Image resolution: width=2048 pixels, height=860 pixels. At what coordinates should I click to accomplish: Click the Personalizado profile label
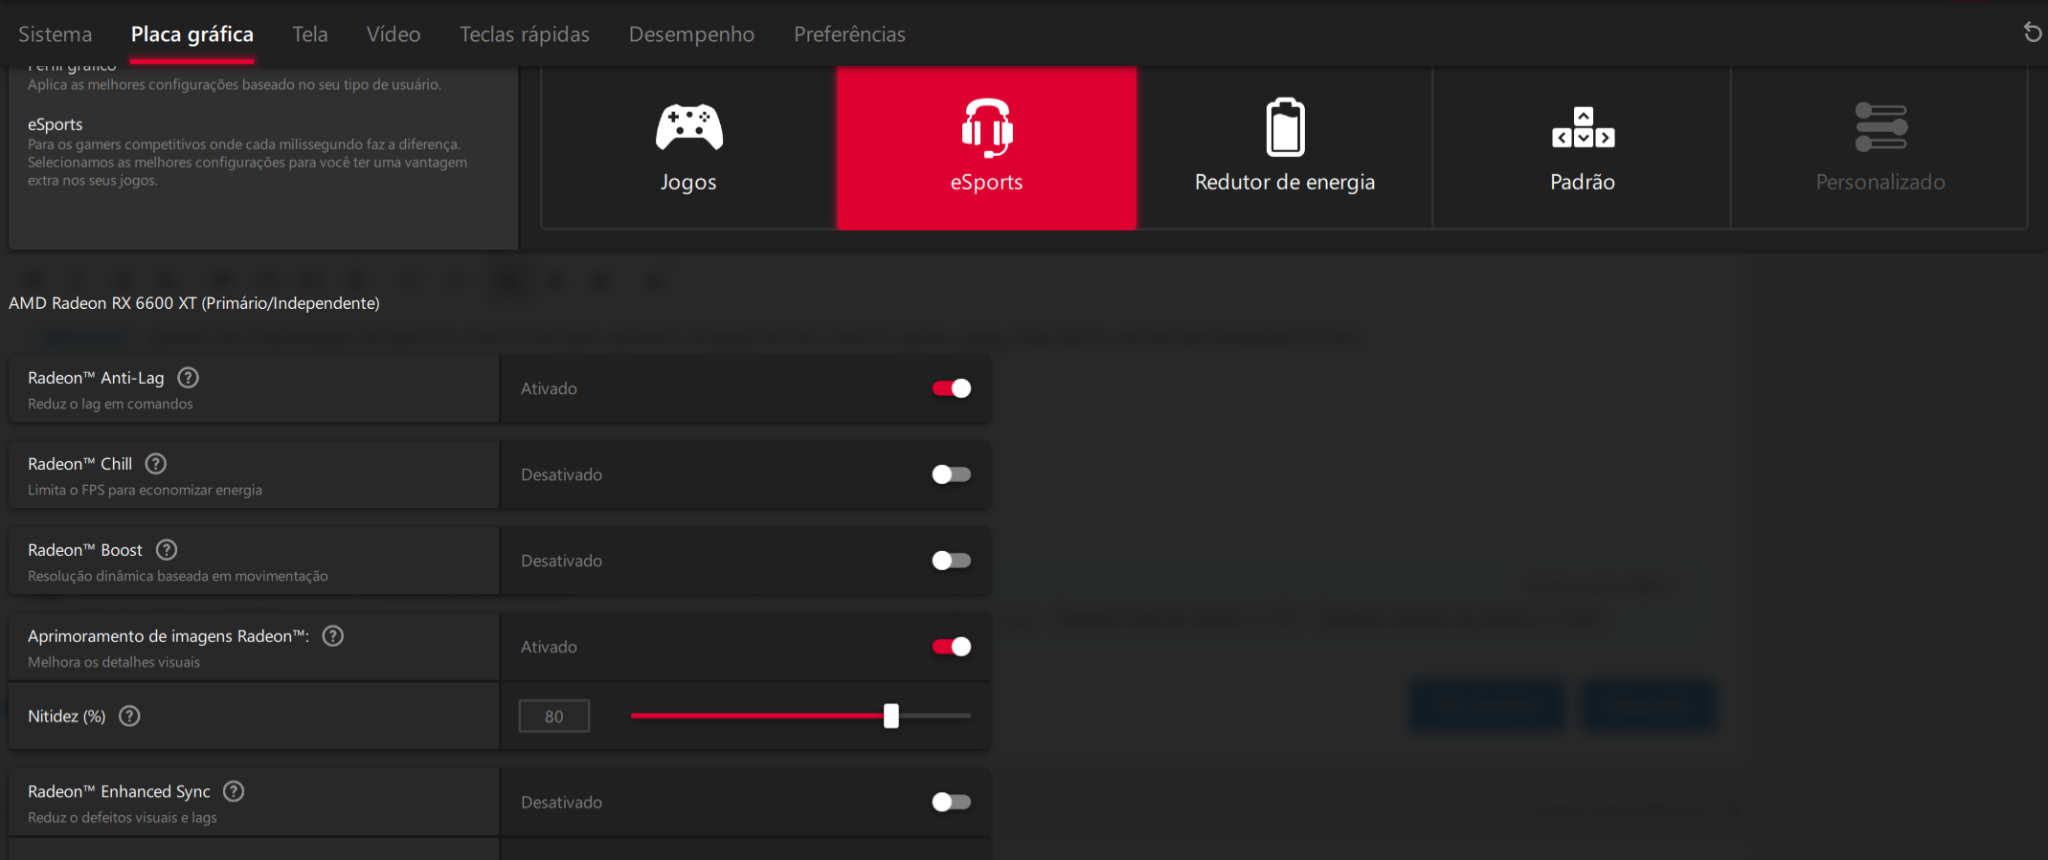[x=1881, y=182]
